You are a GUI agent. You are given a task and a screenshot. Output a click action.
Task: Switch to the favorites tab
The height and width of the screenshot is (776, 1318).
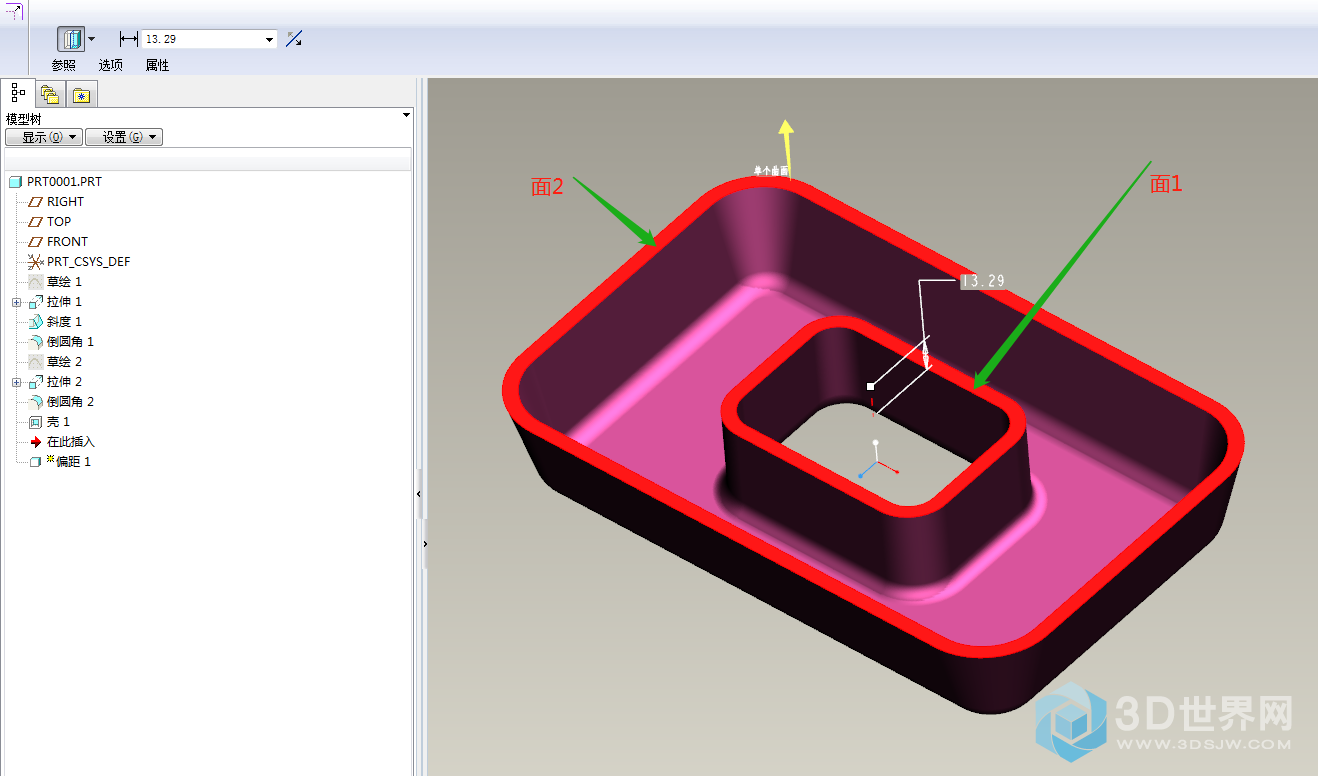point(81,96)
